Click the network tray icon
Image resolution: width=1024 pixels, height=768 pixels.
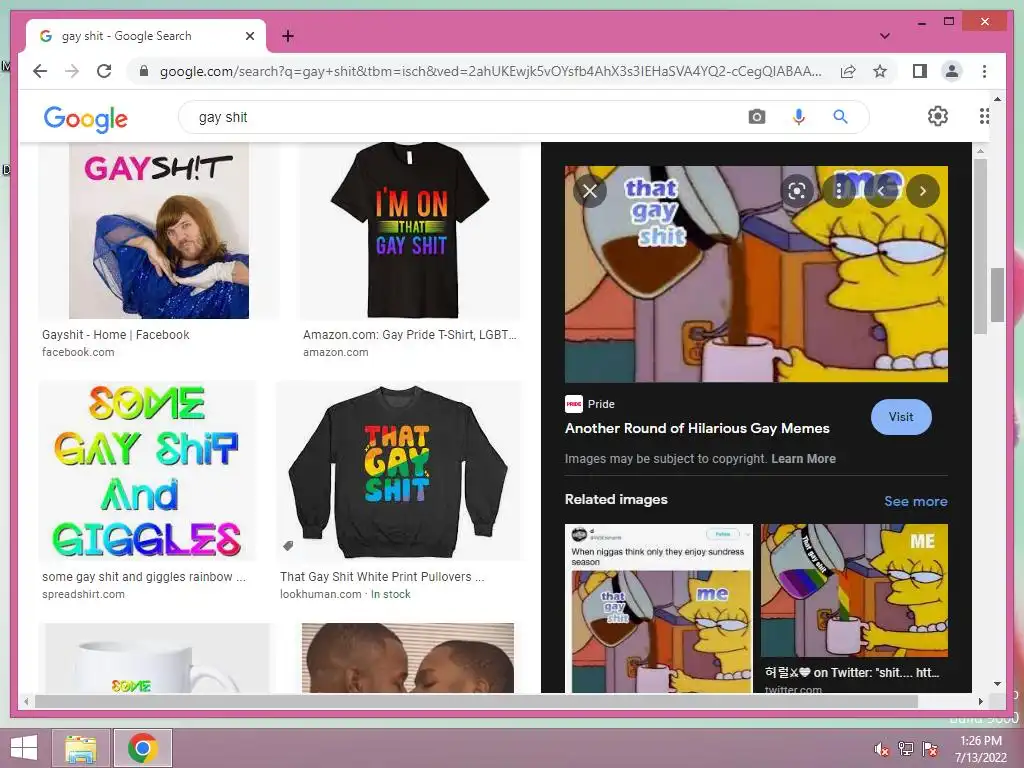tap(906, 748)
